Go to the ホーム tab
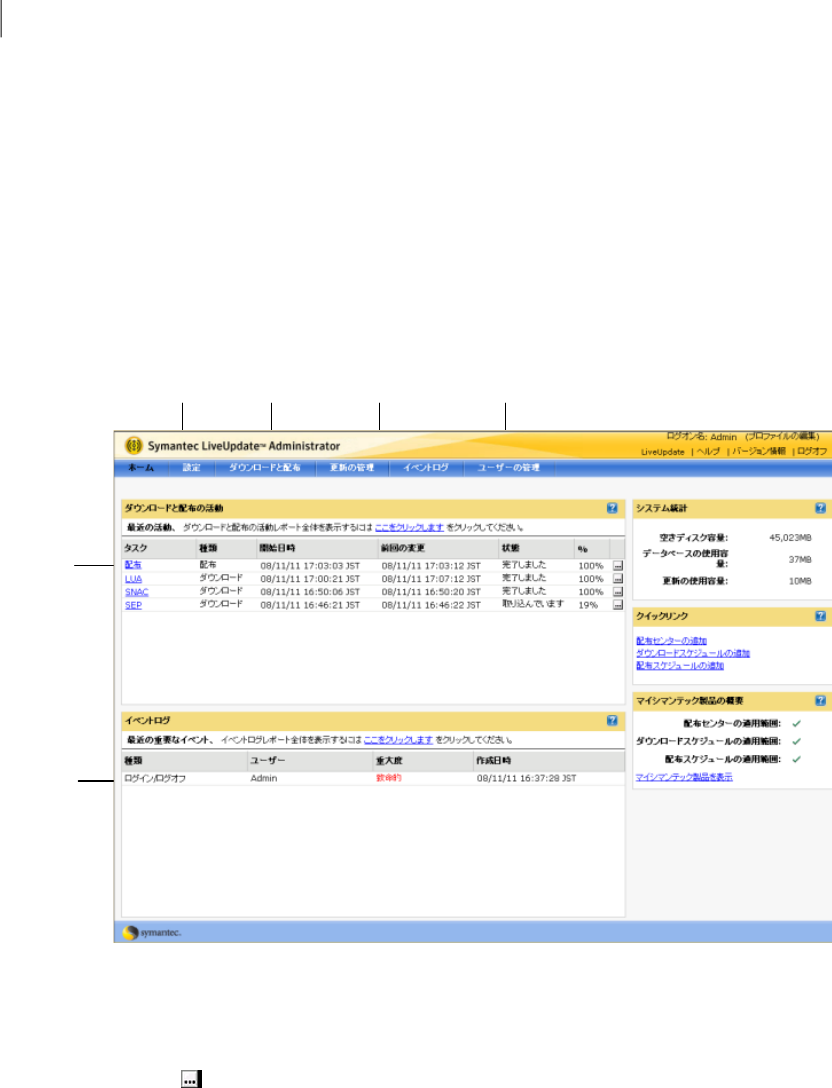 click(141, 468)
